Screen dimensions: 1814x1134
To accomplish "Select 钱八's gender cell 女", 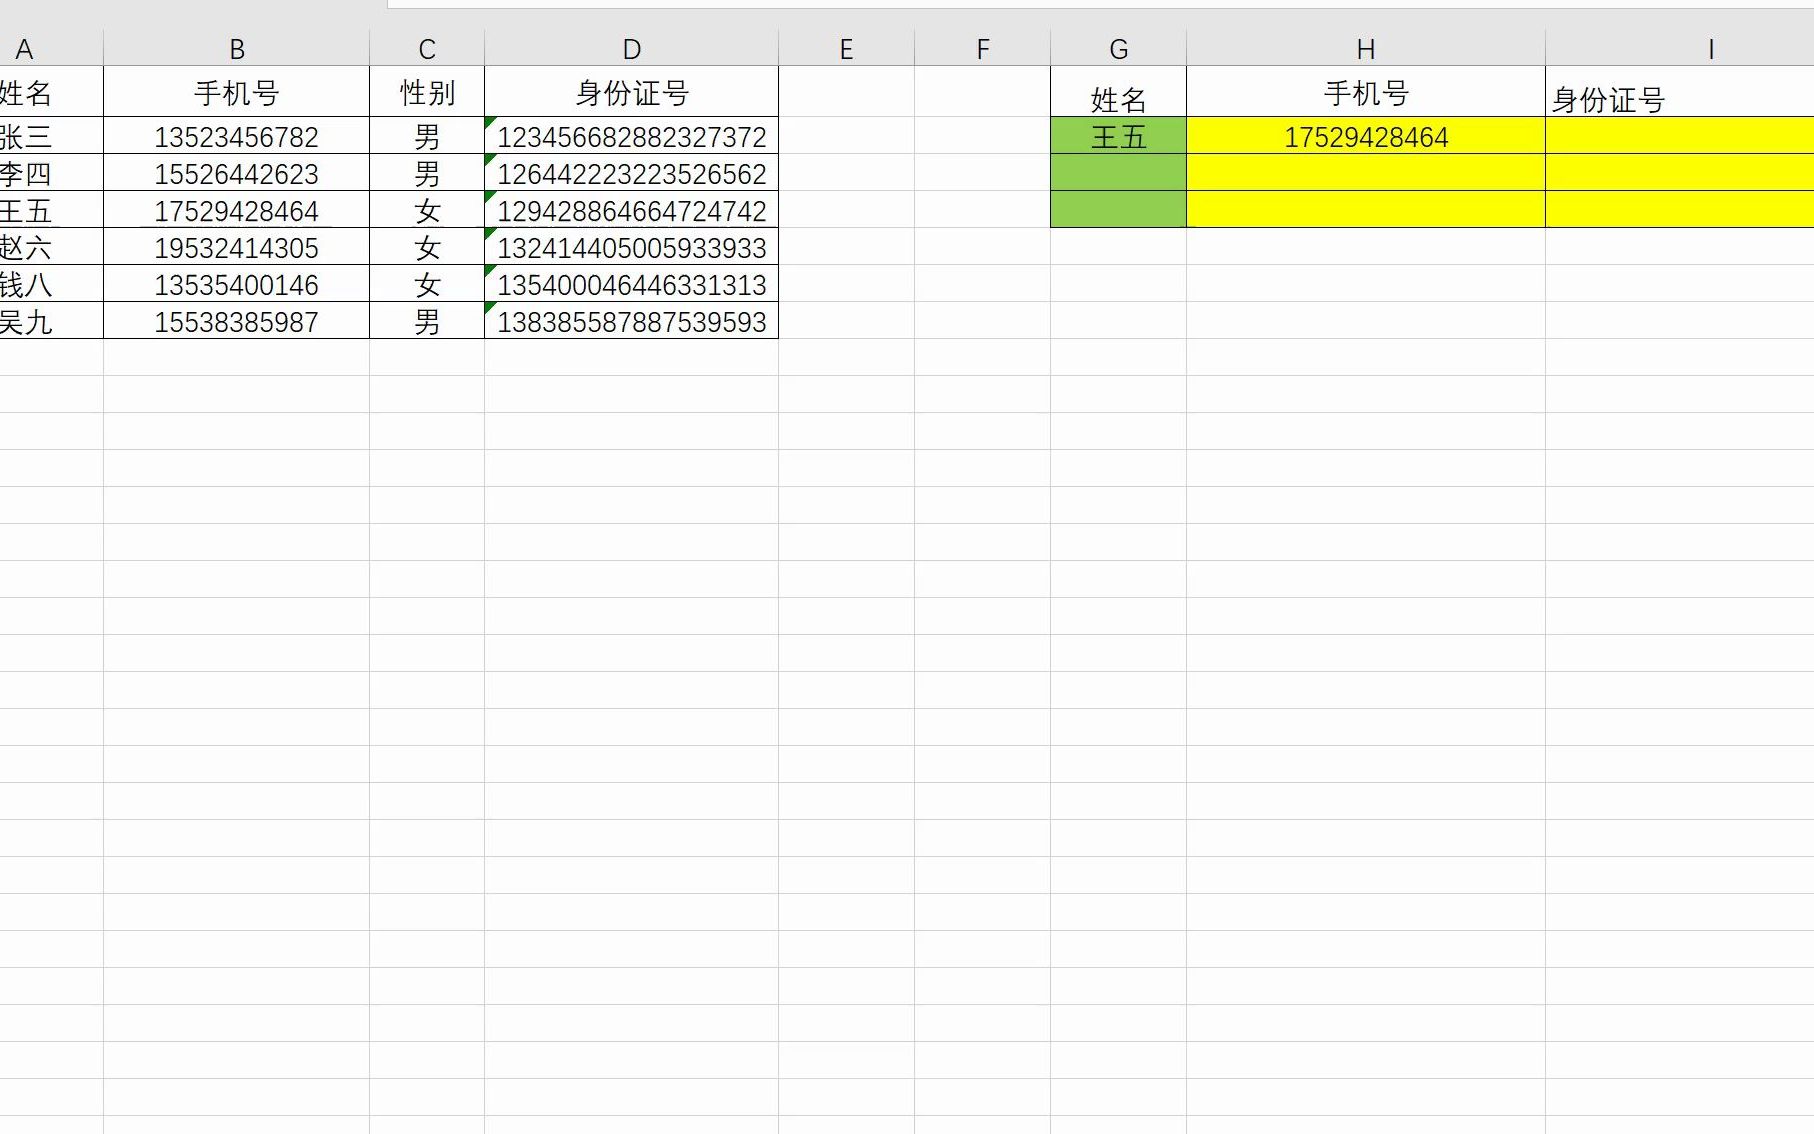I will [x=427, y=284].
